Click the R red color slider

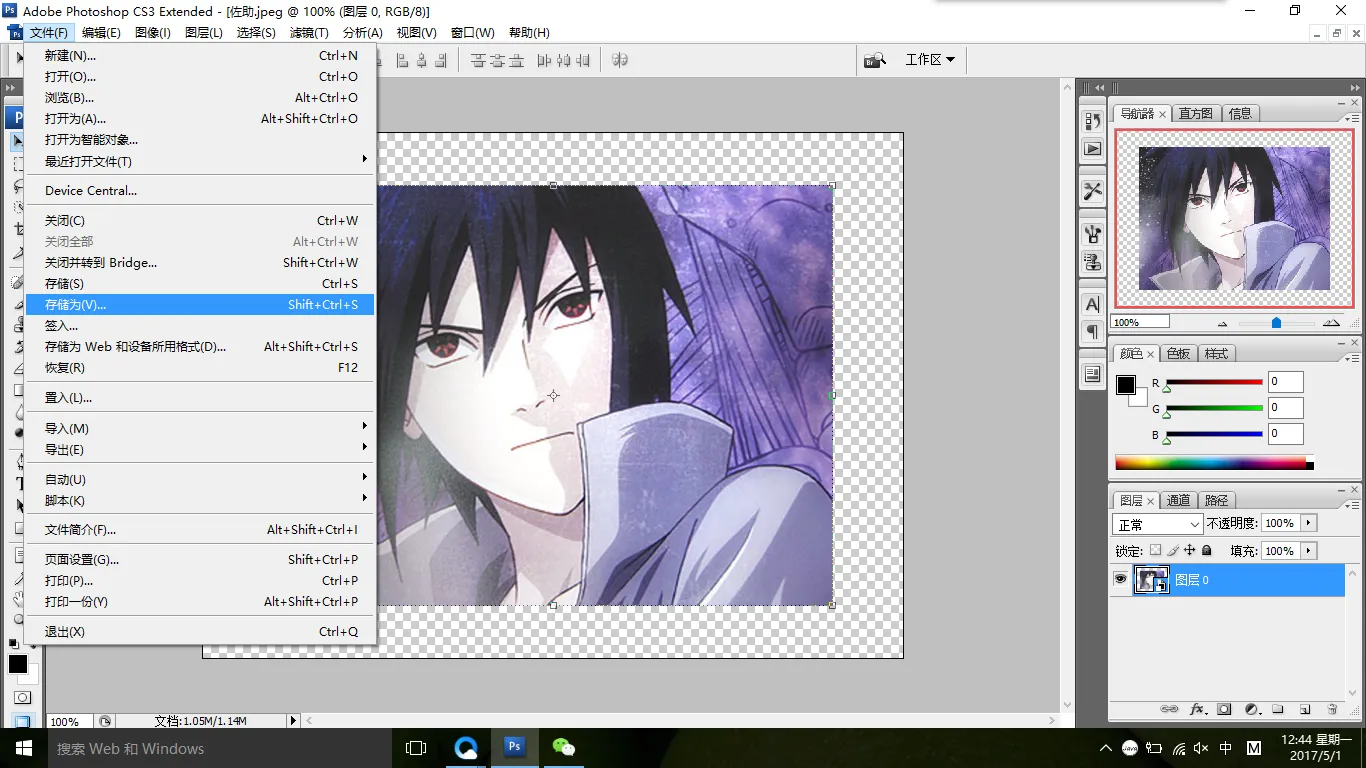[1214, 382]
